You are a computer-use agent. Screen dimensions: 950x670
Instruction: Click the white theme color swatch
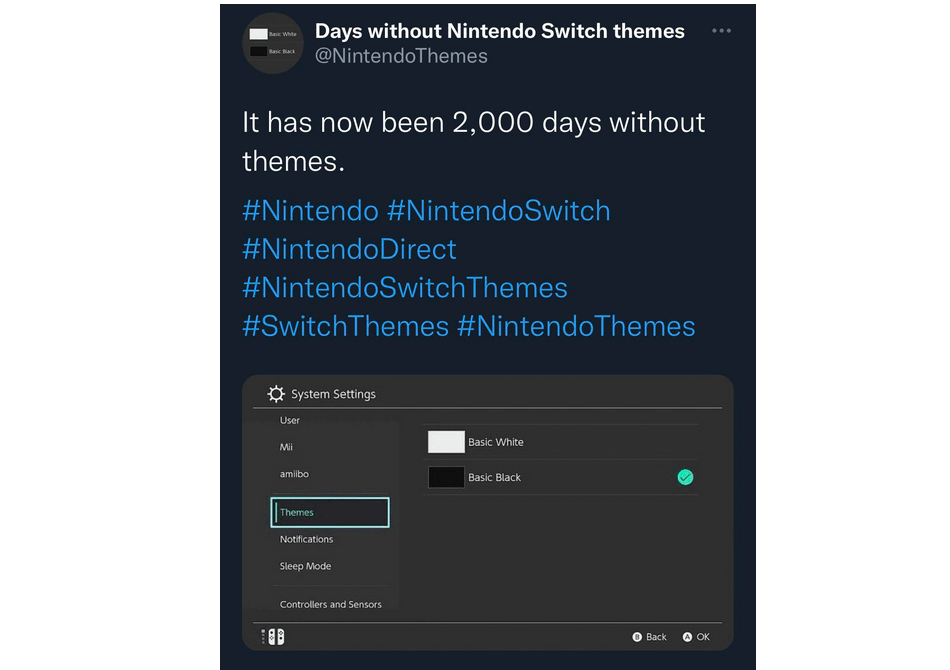[x=446, y=442]
